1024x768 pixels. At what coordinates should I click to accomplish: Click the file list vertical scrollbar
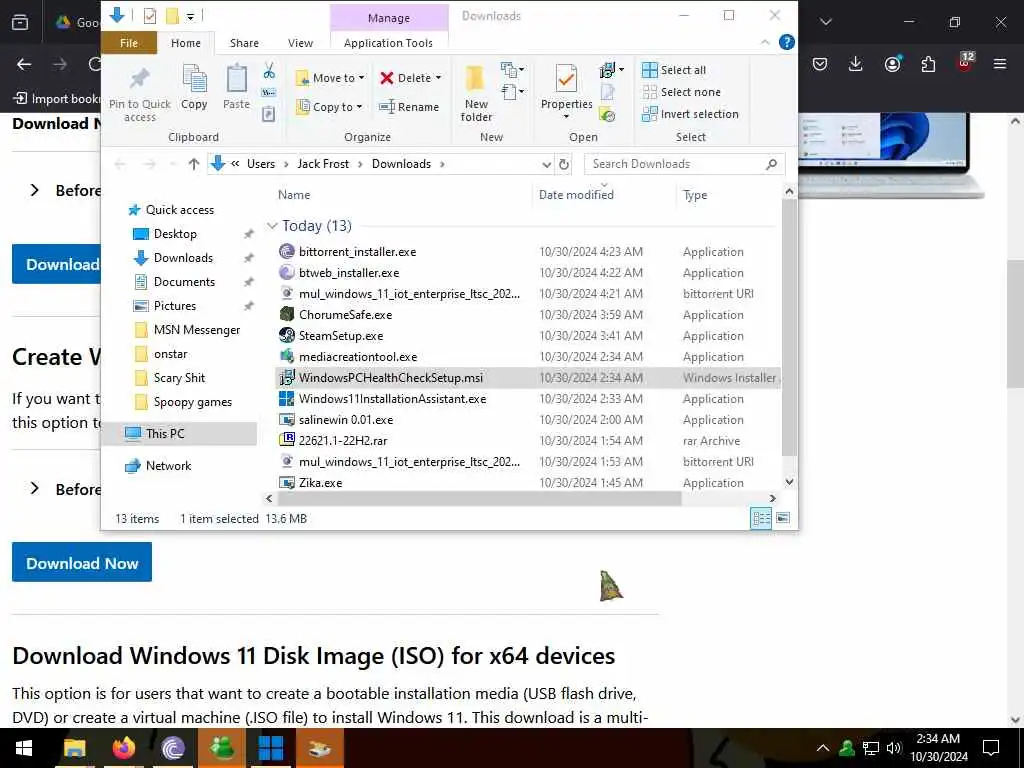[789, 327]
